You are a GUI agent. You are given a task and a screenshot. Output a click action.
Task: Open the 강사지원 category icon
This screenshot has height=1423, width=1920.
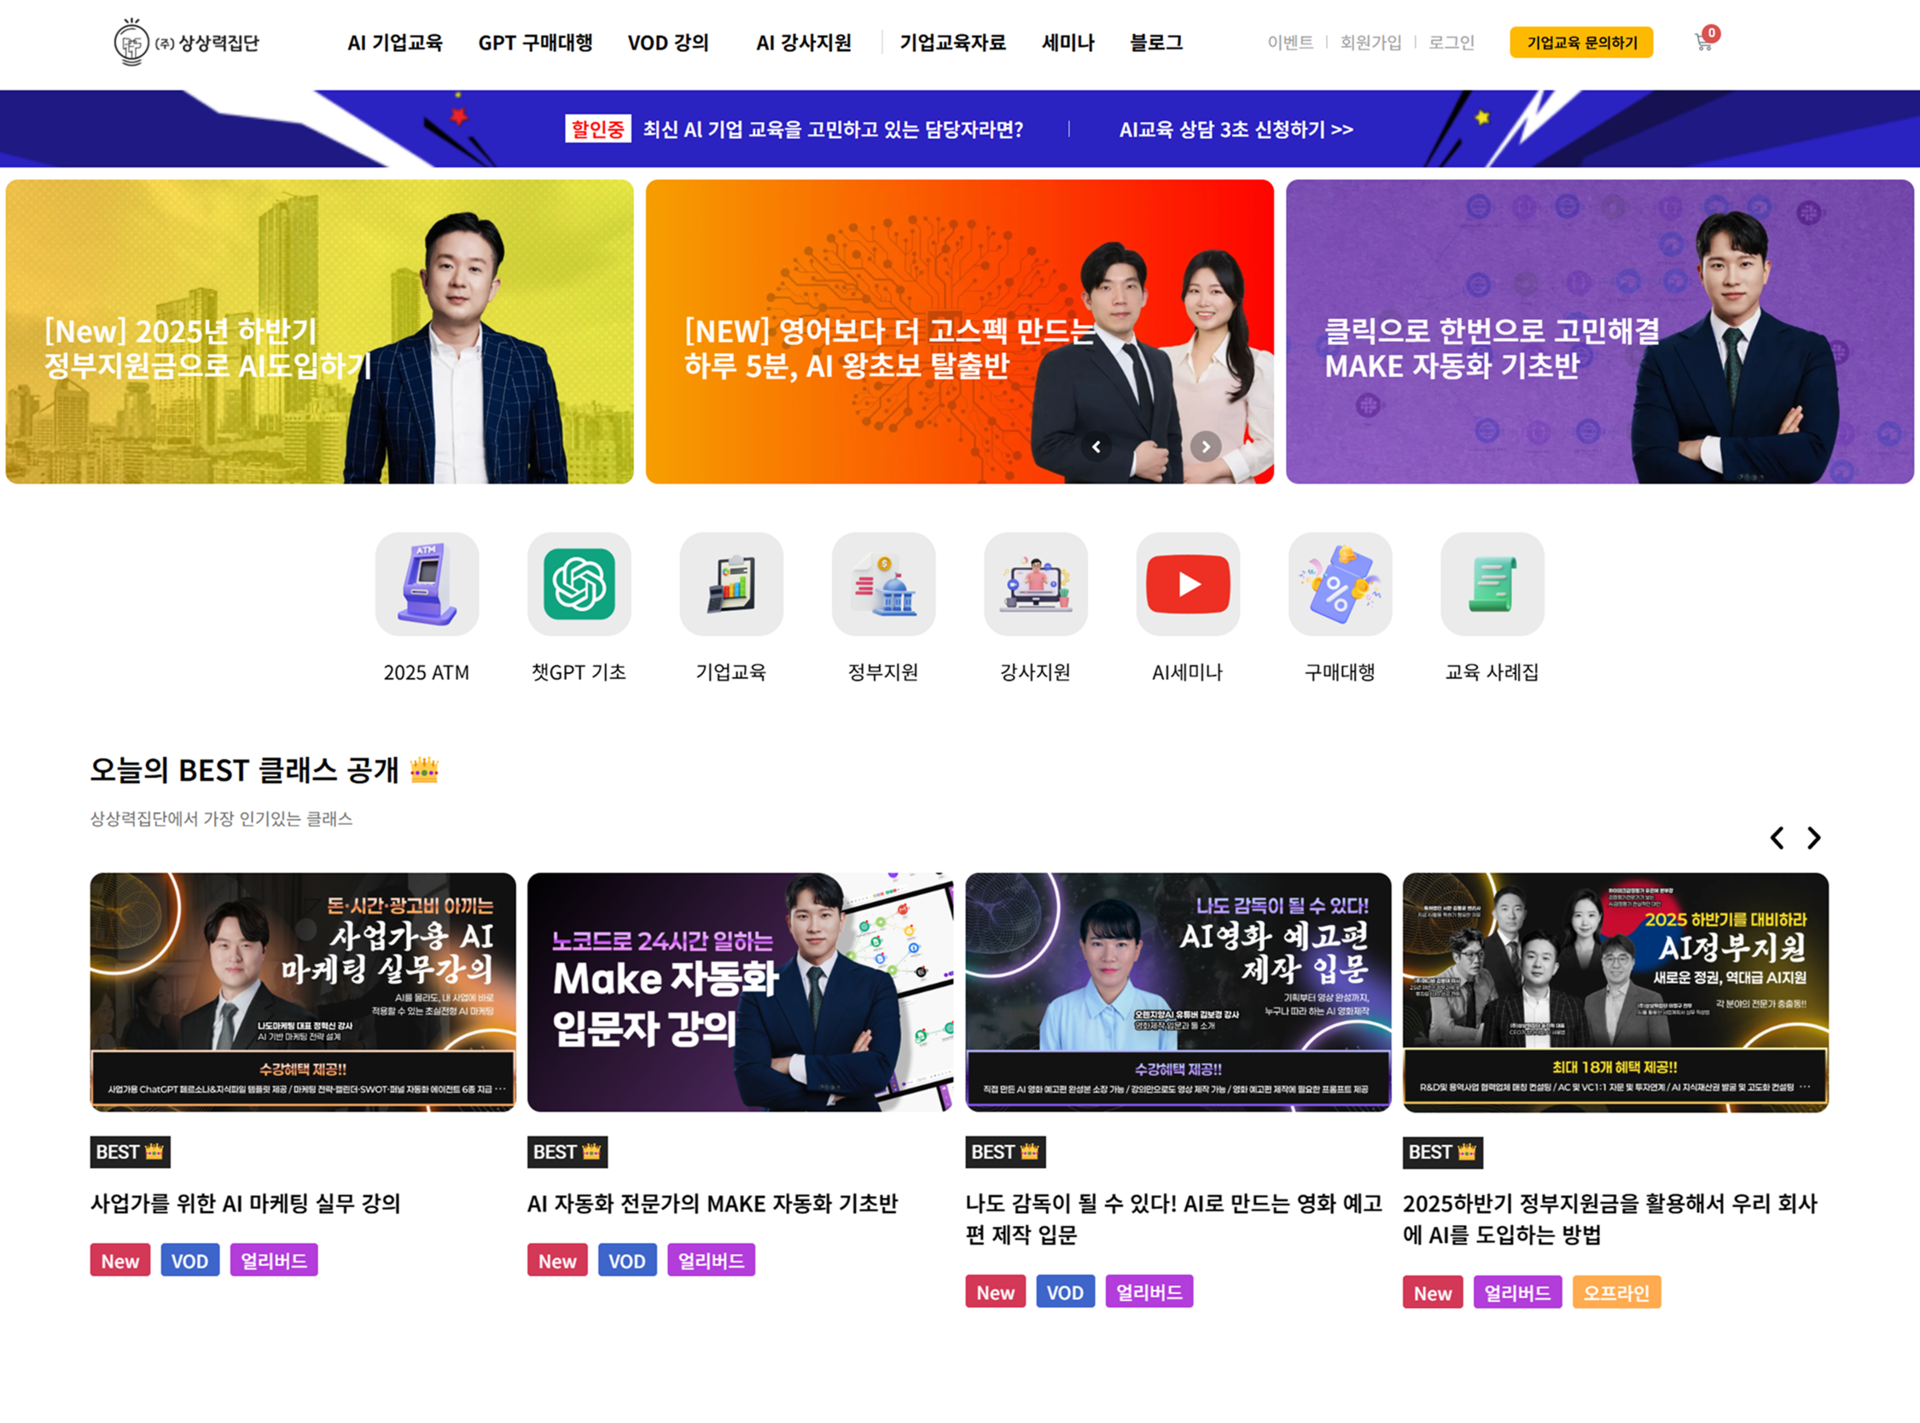1035,584
